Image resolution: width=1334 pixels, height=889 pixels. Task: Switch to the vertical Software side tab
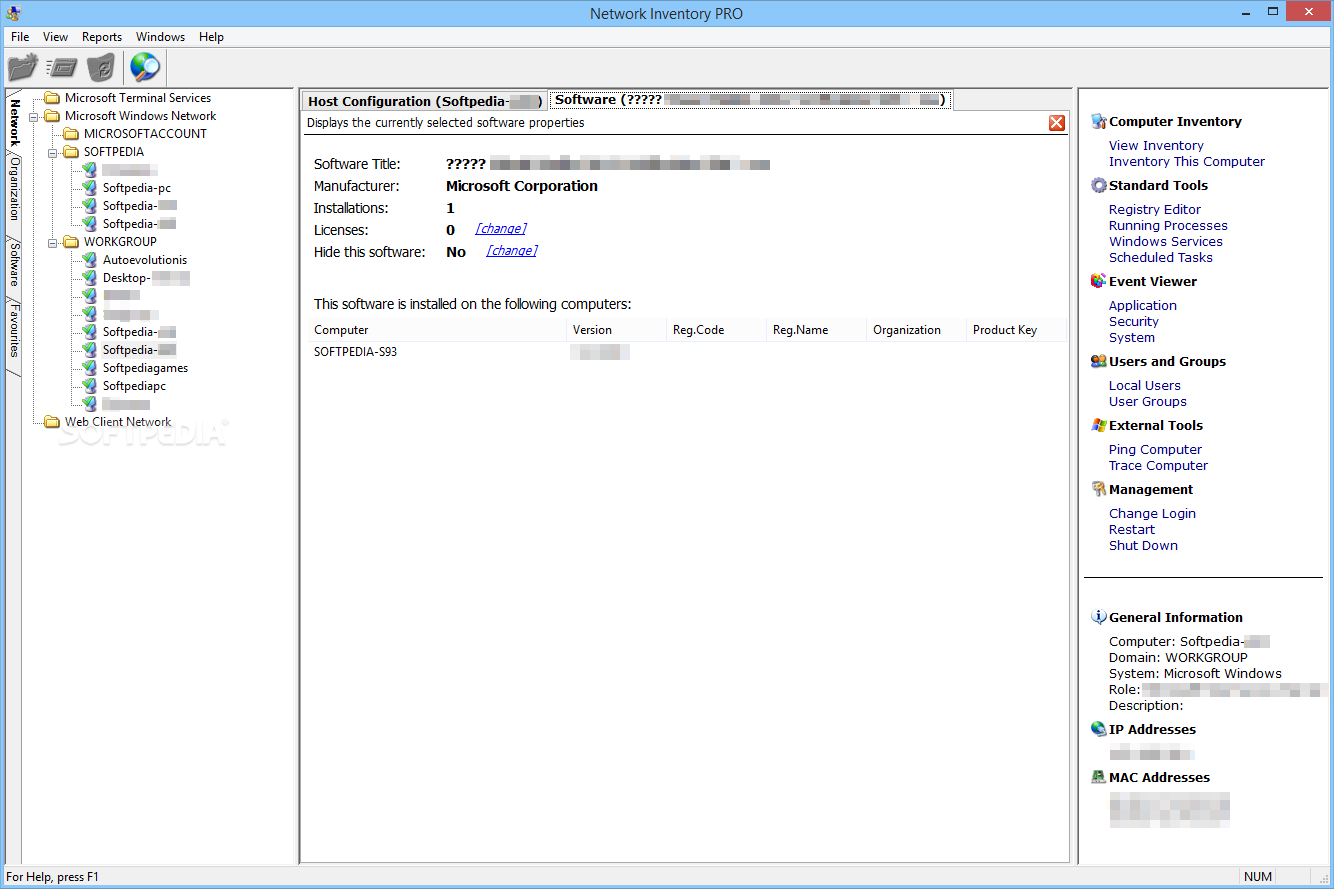click(x=14, y=265)
